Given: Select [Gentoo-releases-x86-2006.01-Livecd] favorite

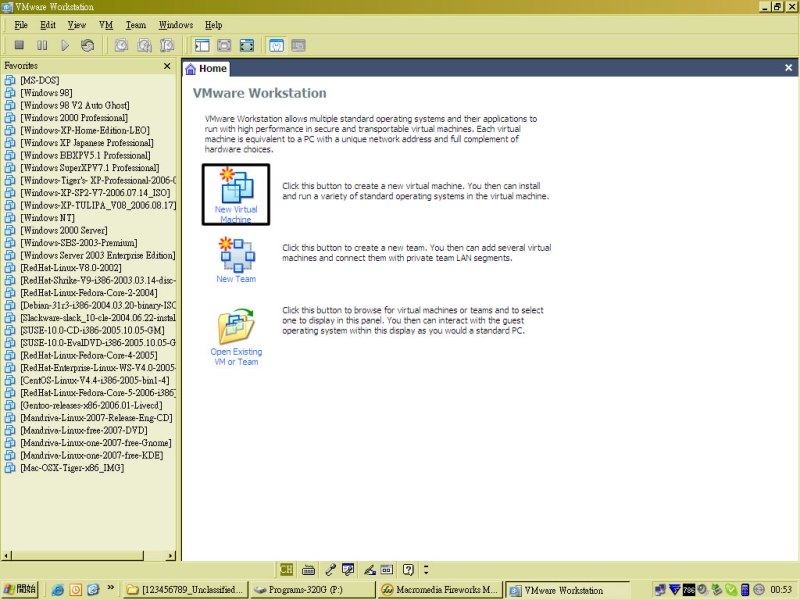Looking at the screenshot, I should point(91,405).
